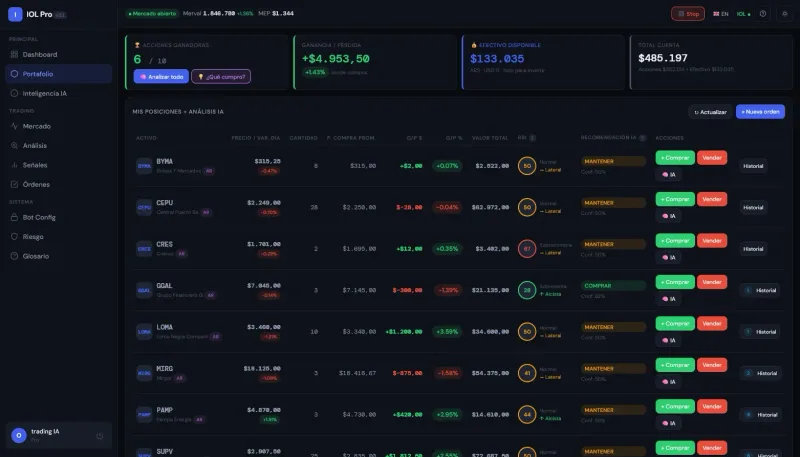Refresh positions with Actualizar
The image size is (800, 457).
(710, 112)
